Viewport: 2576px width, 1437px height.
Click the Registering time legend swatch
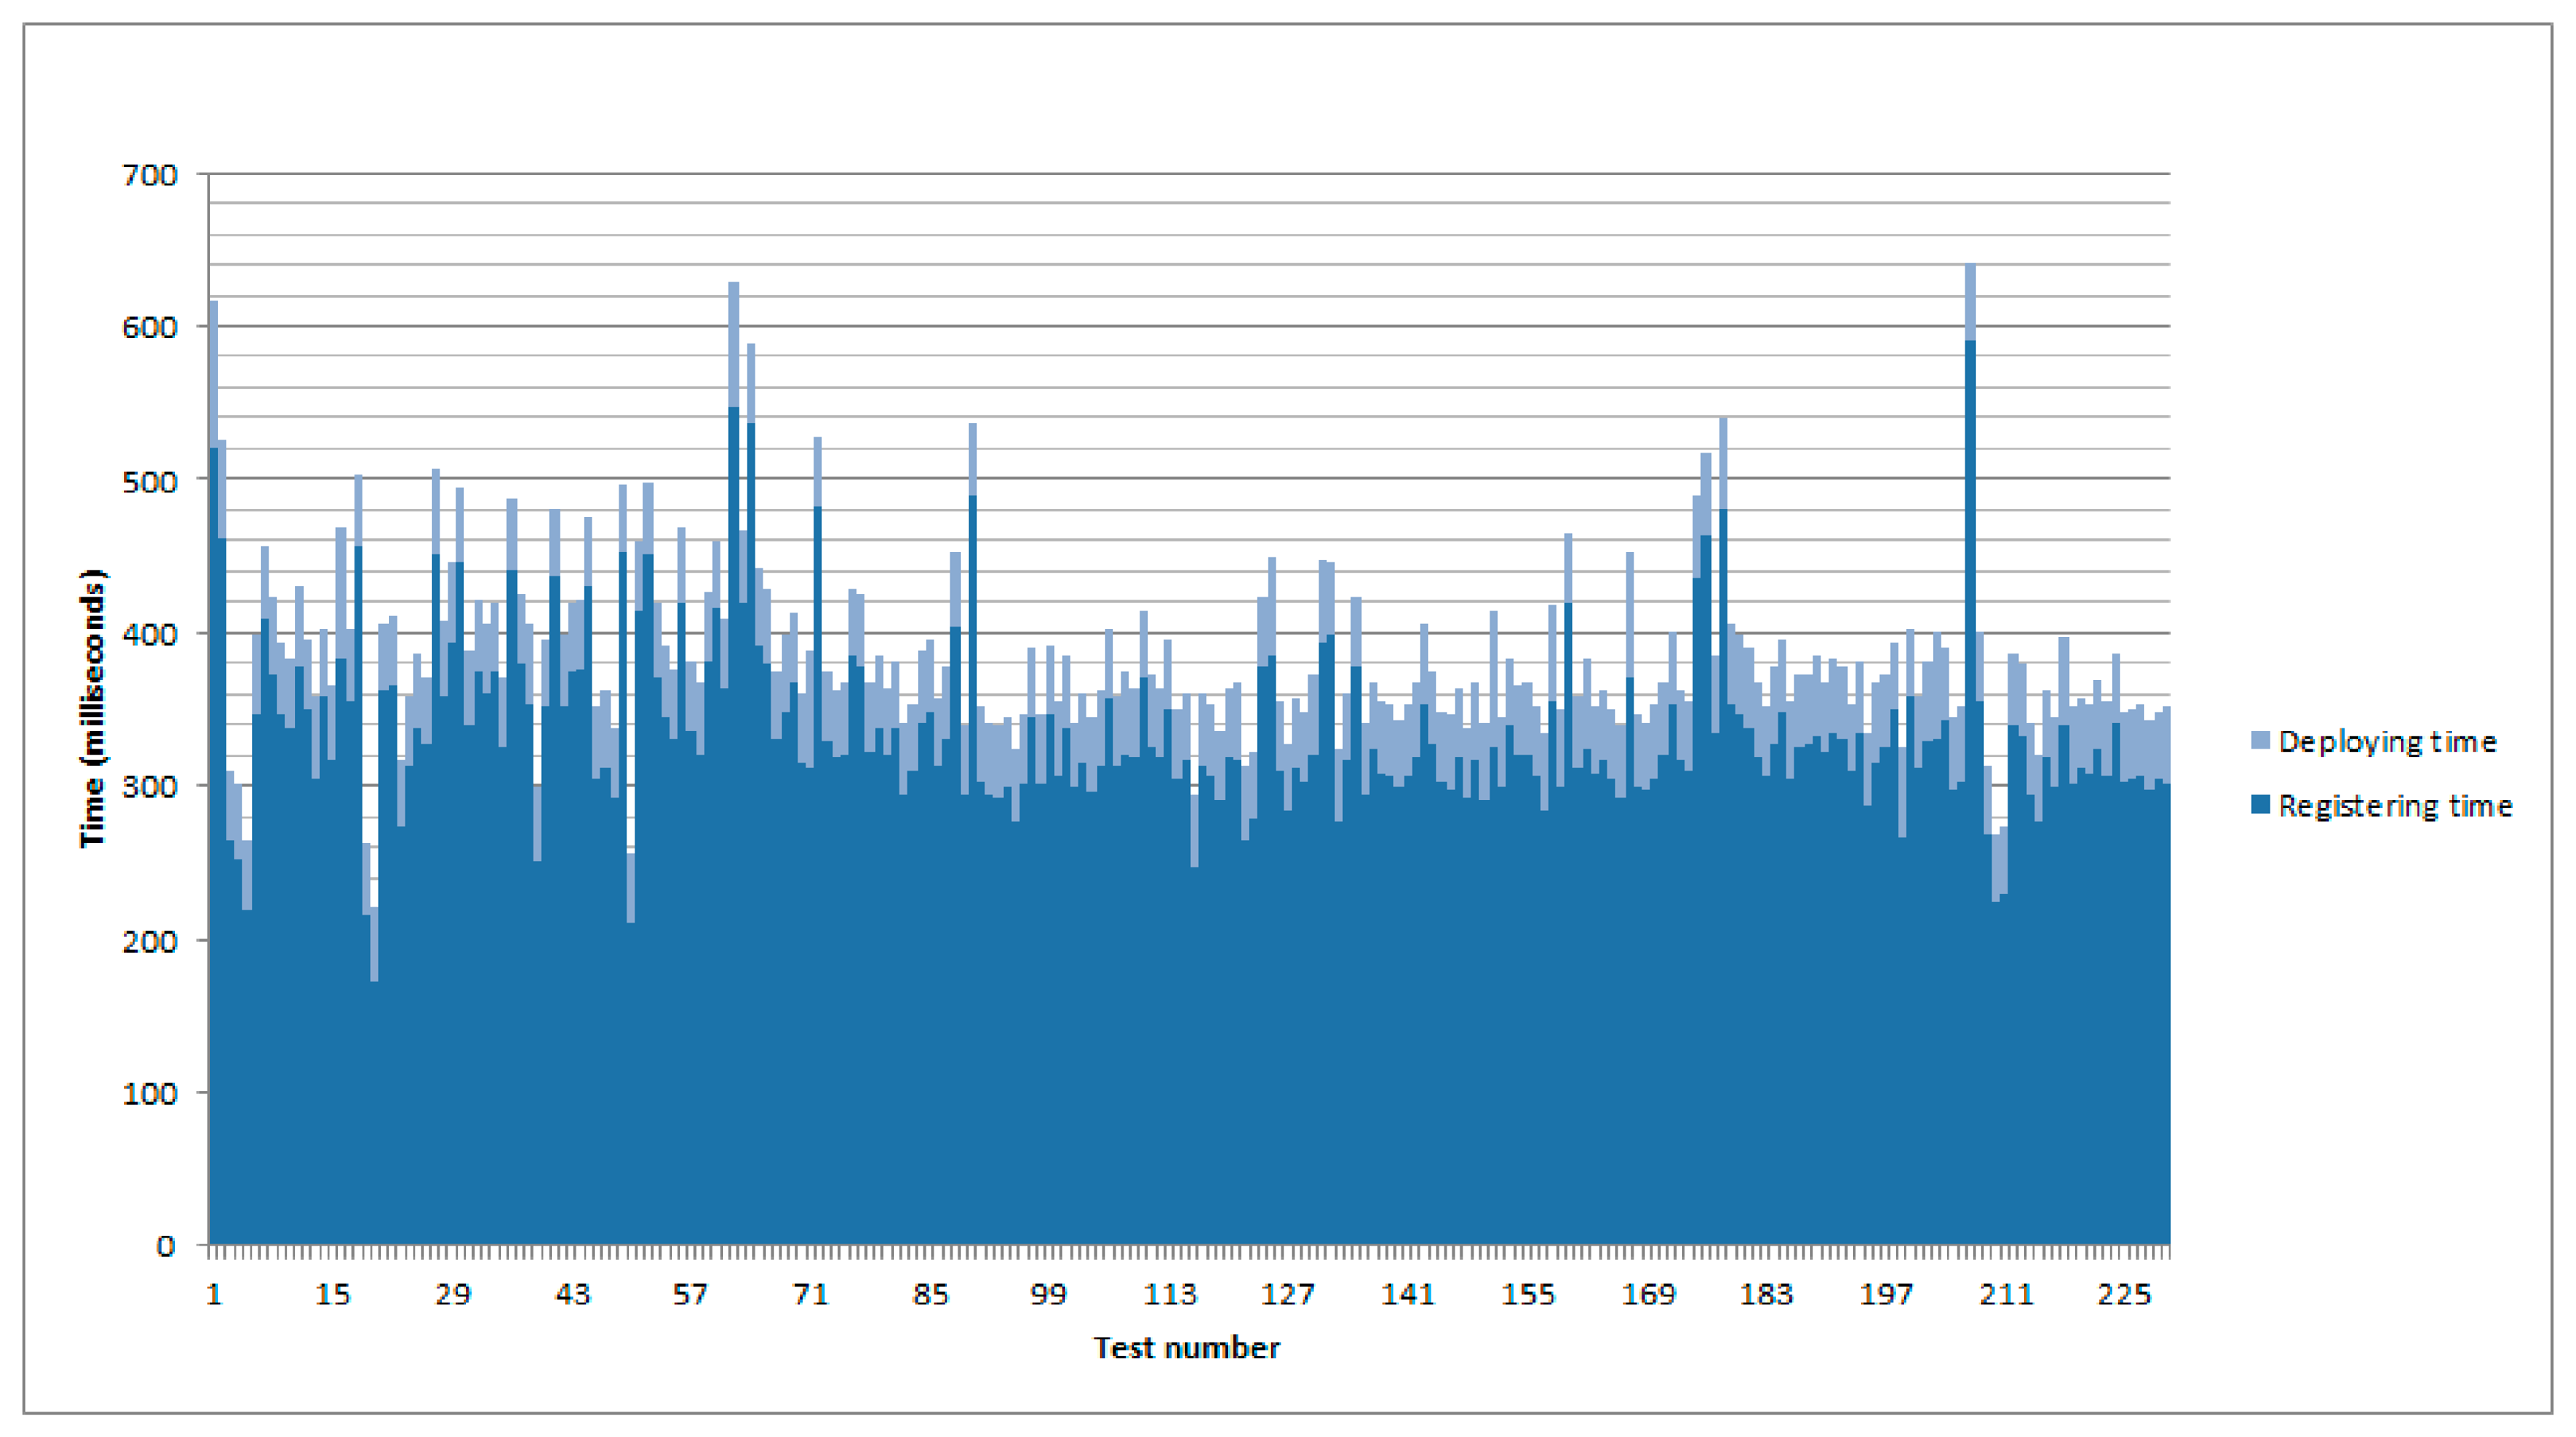coord(2260,804)
